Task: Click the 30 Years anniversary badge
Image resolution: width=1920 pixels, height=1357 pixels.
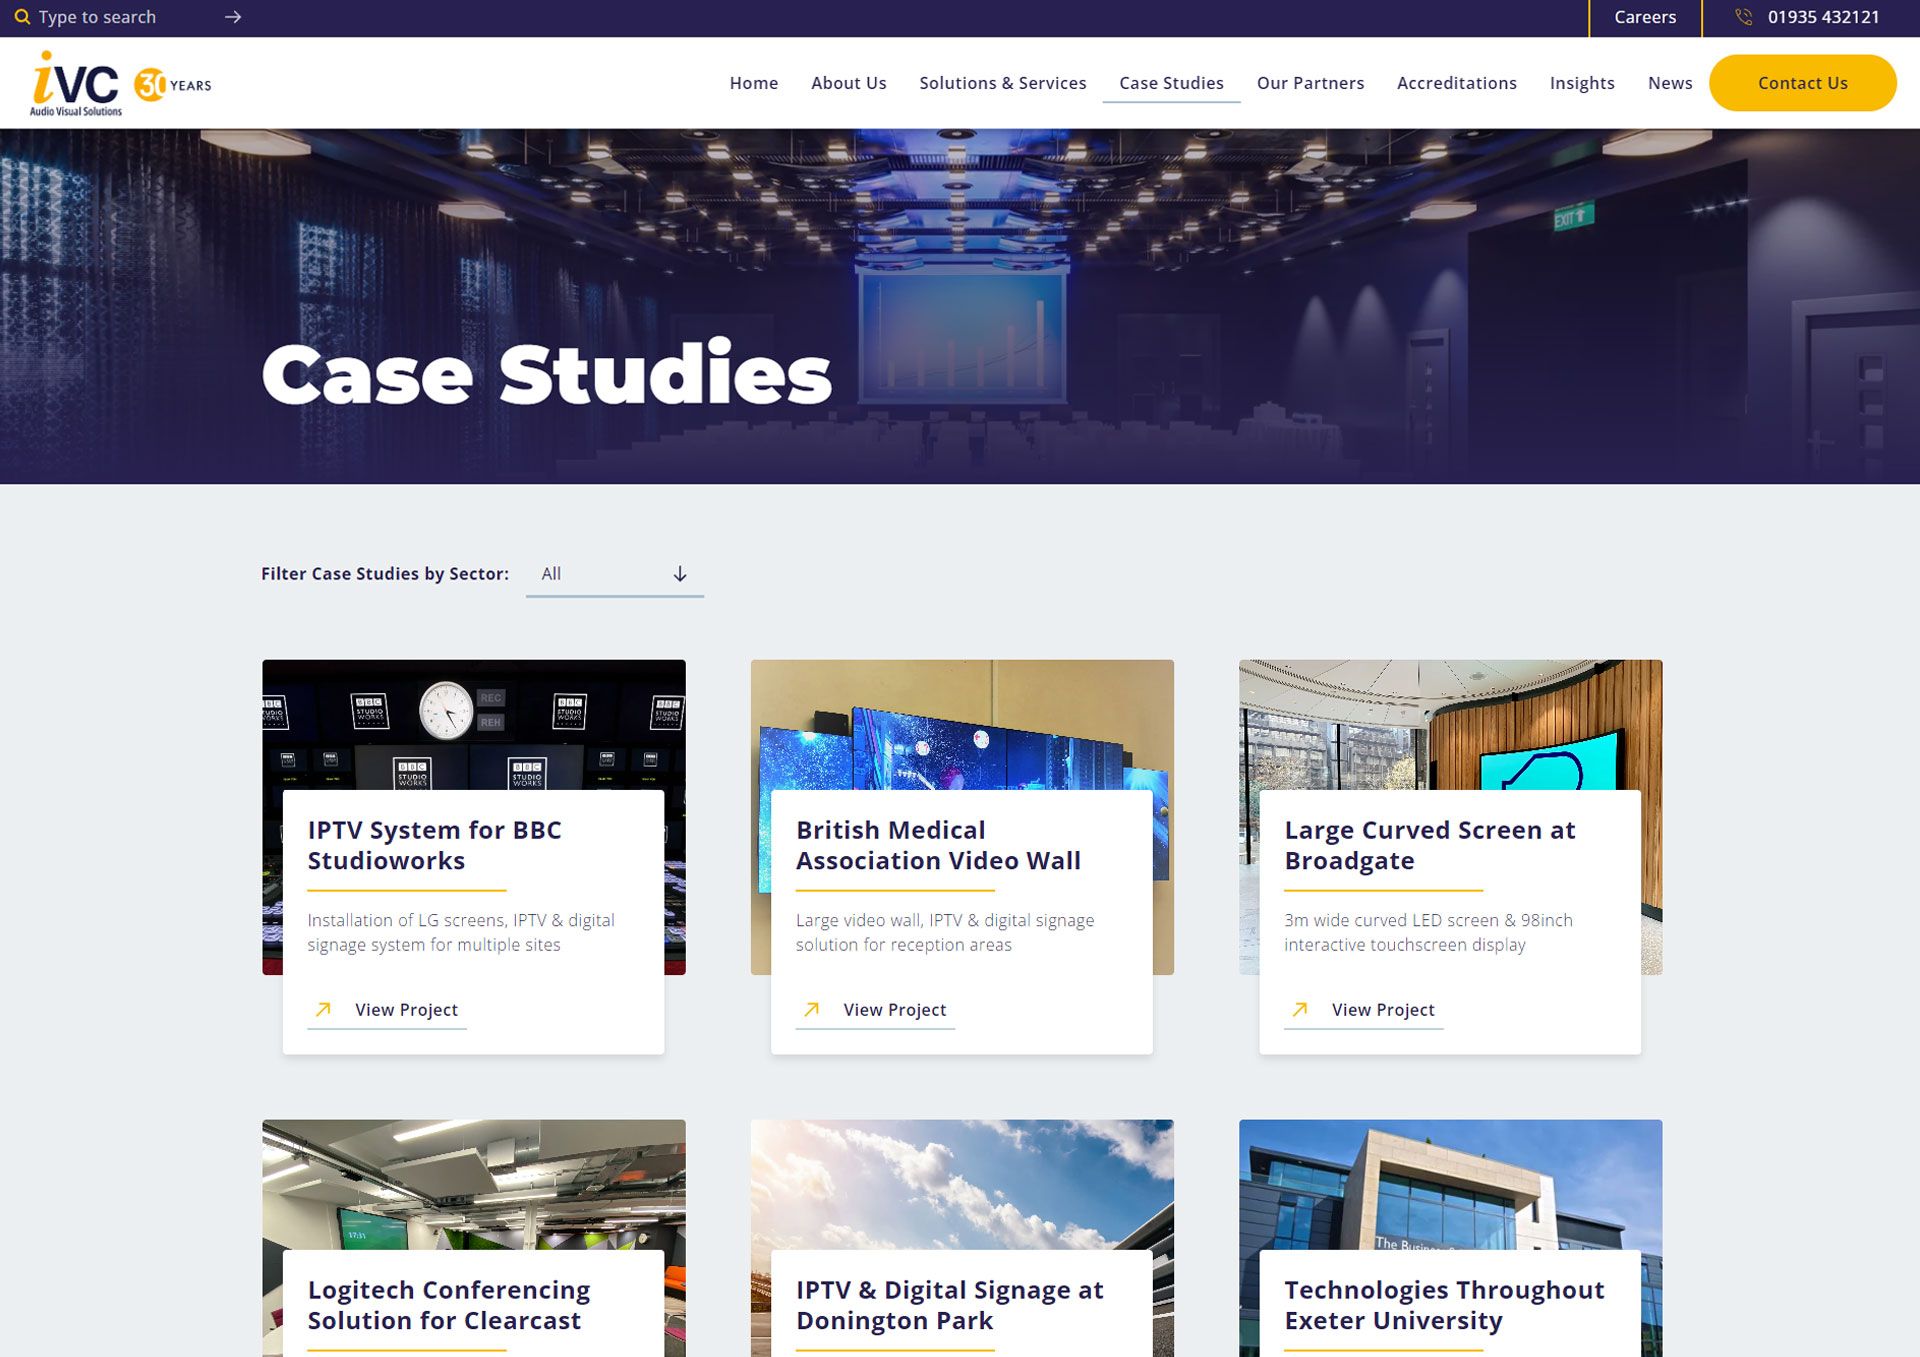Action: pyautogui.click(x=172, y=85)
